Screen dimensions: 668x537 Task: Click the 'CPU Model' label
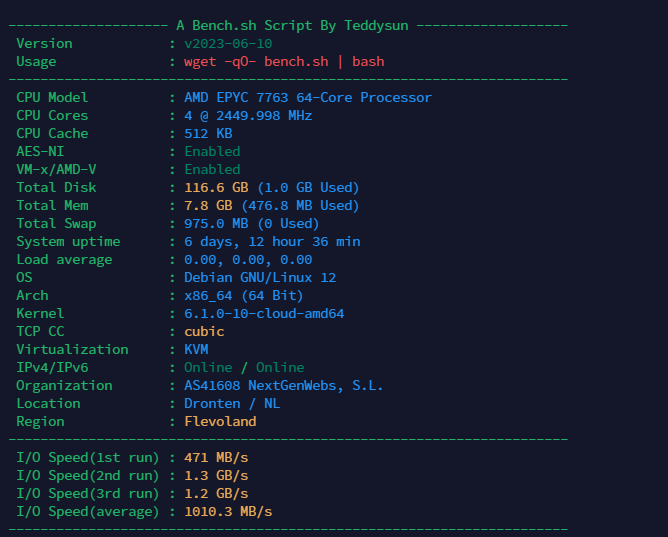pos(52,98)
